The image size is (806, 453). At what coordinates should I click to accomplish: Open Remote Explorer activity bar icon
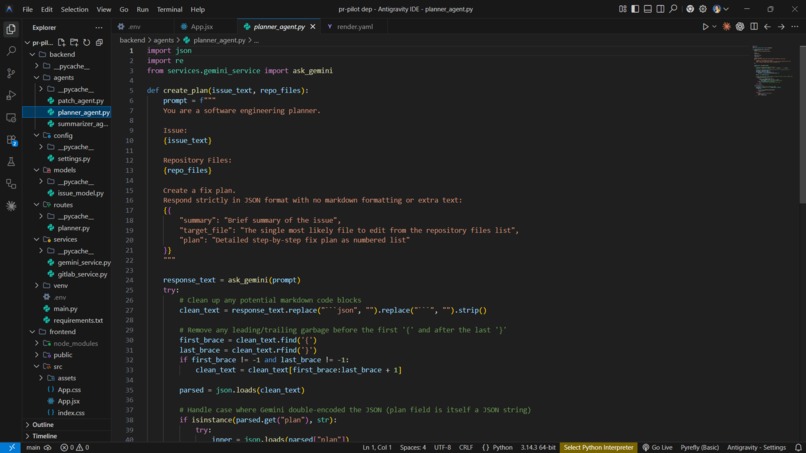click(x=11, y=118)
